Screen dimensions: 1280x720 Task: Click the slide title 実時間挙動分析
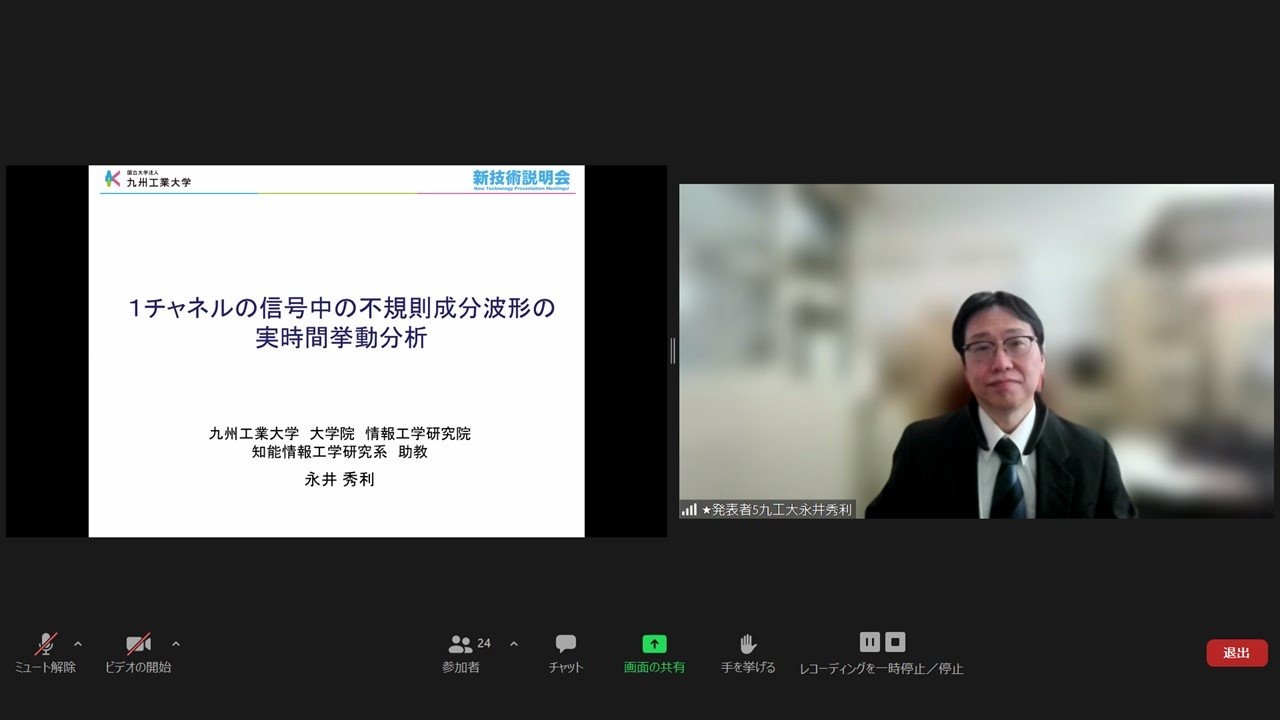[x=341, y=339]
